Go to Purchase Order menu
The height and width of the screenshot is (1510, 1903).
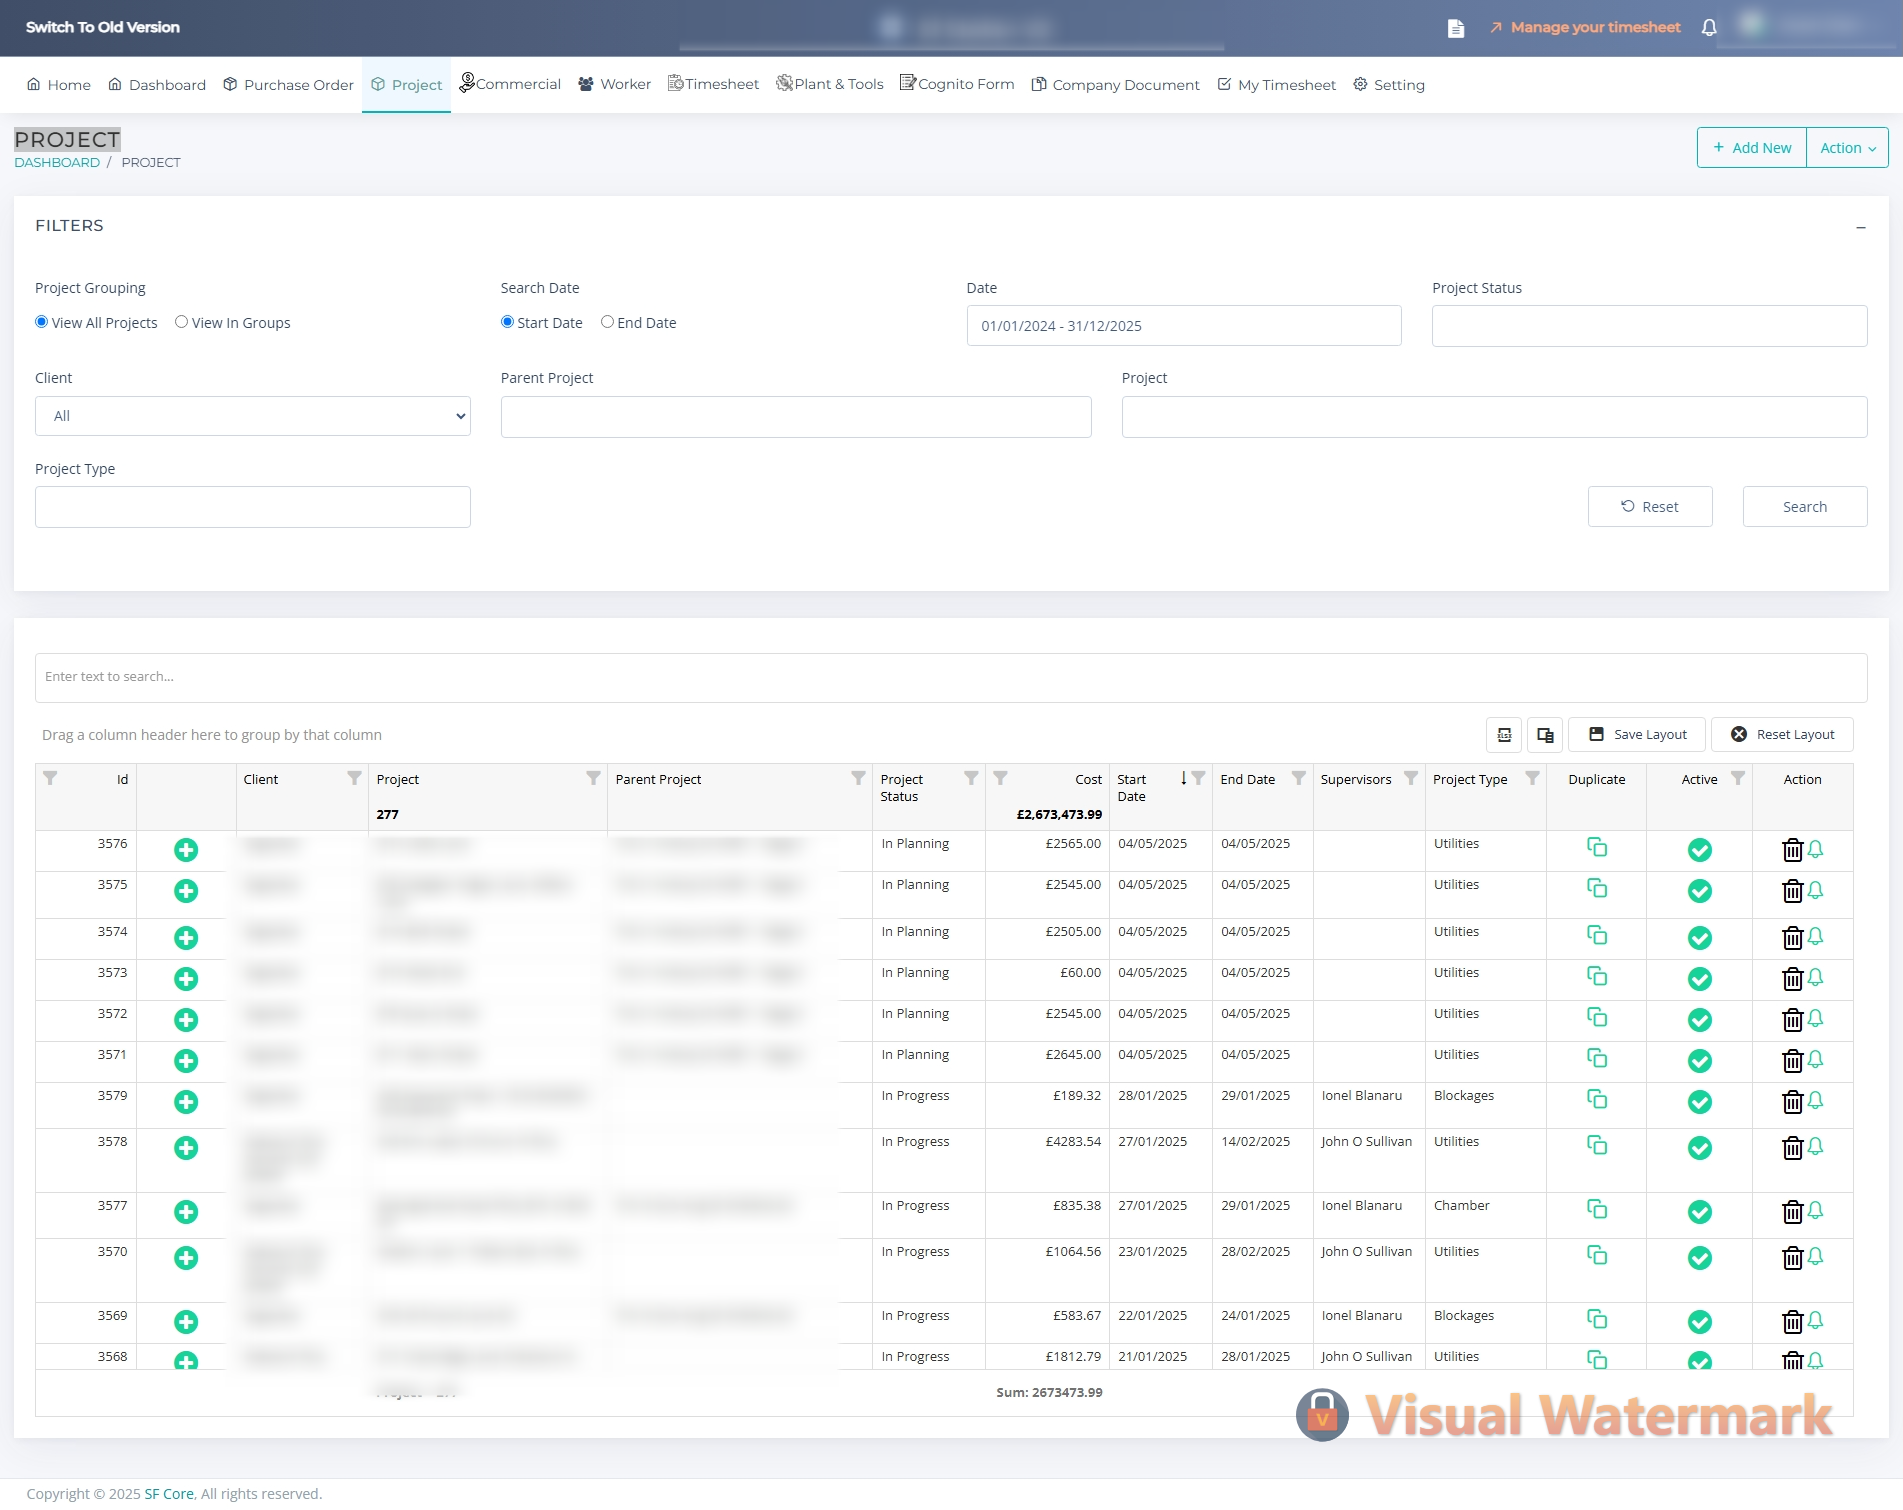tap(288, 85)
